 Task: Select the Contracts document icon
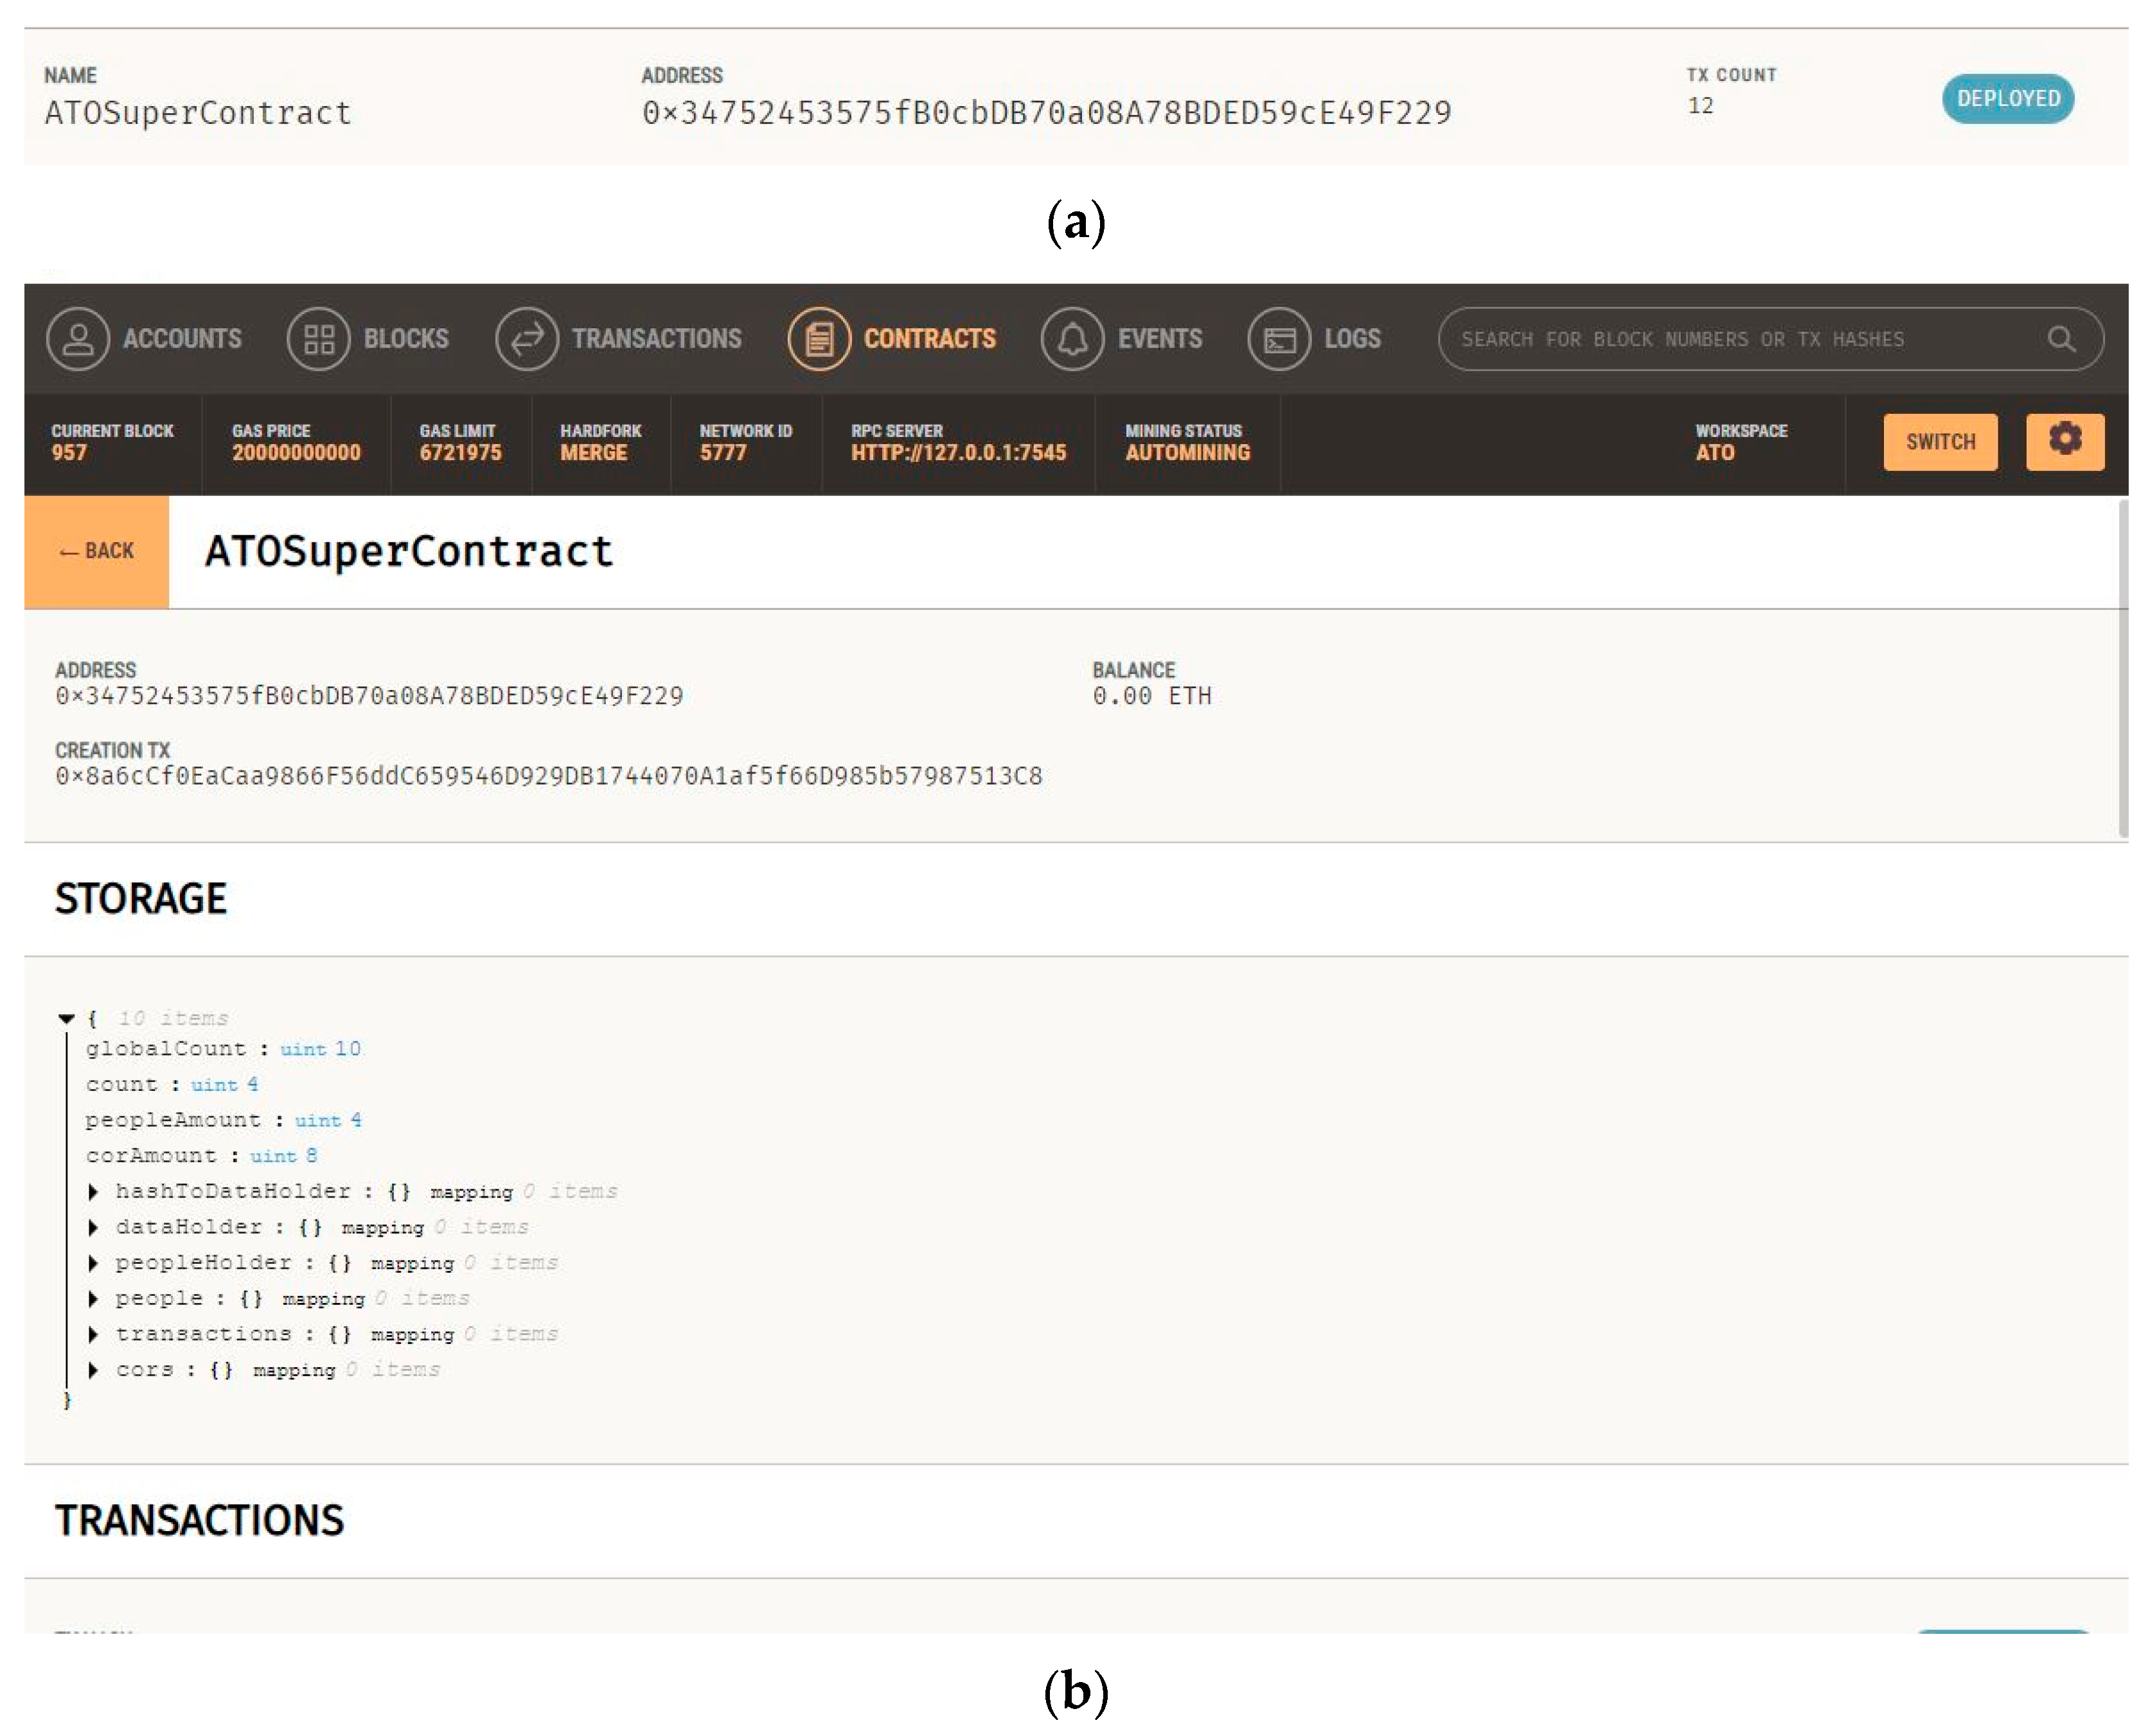(818, 339)
